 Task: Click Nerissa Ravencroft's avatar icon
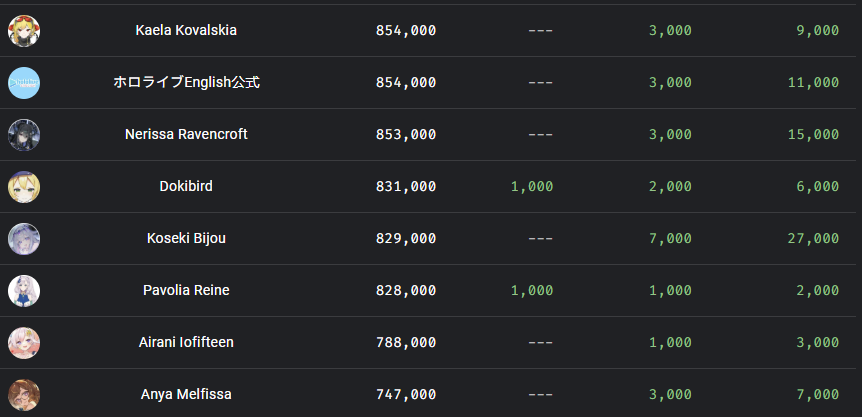[x=24, y=135]
